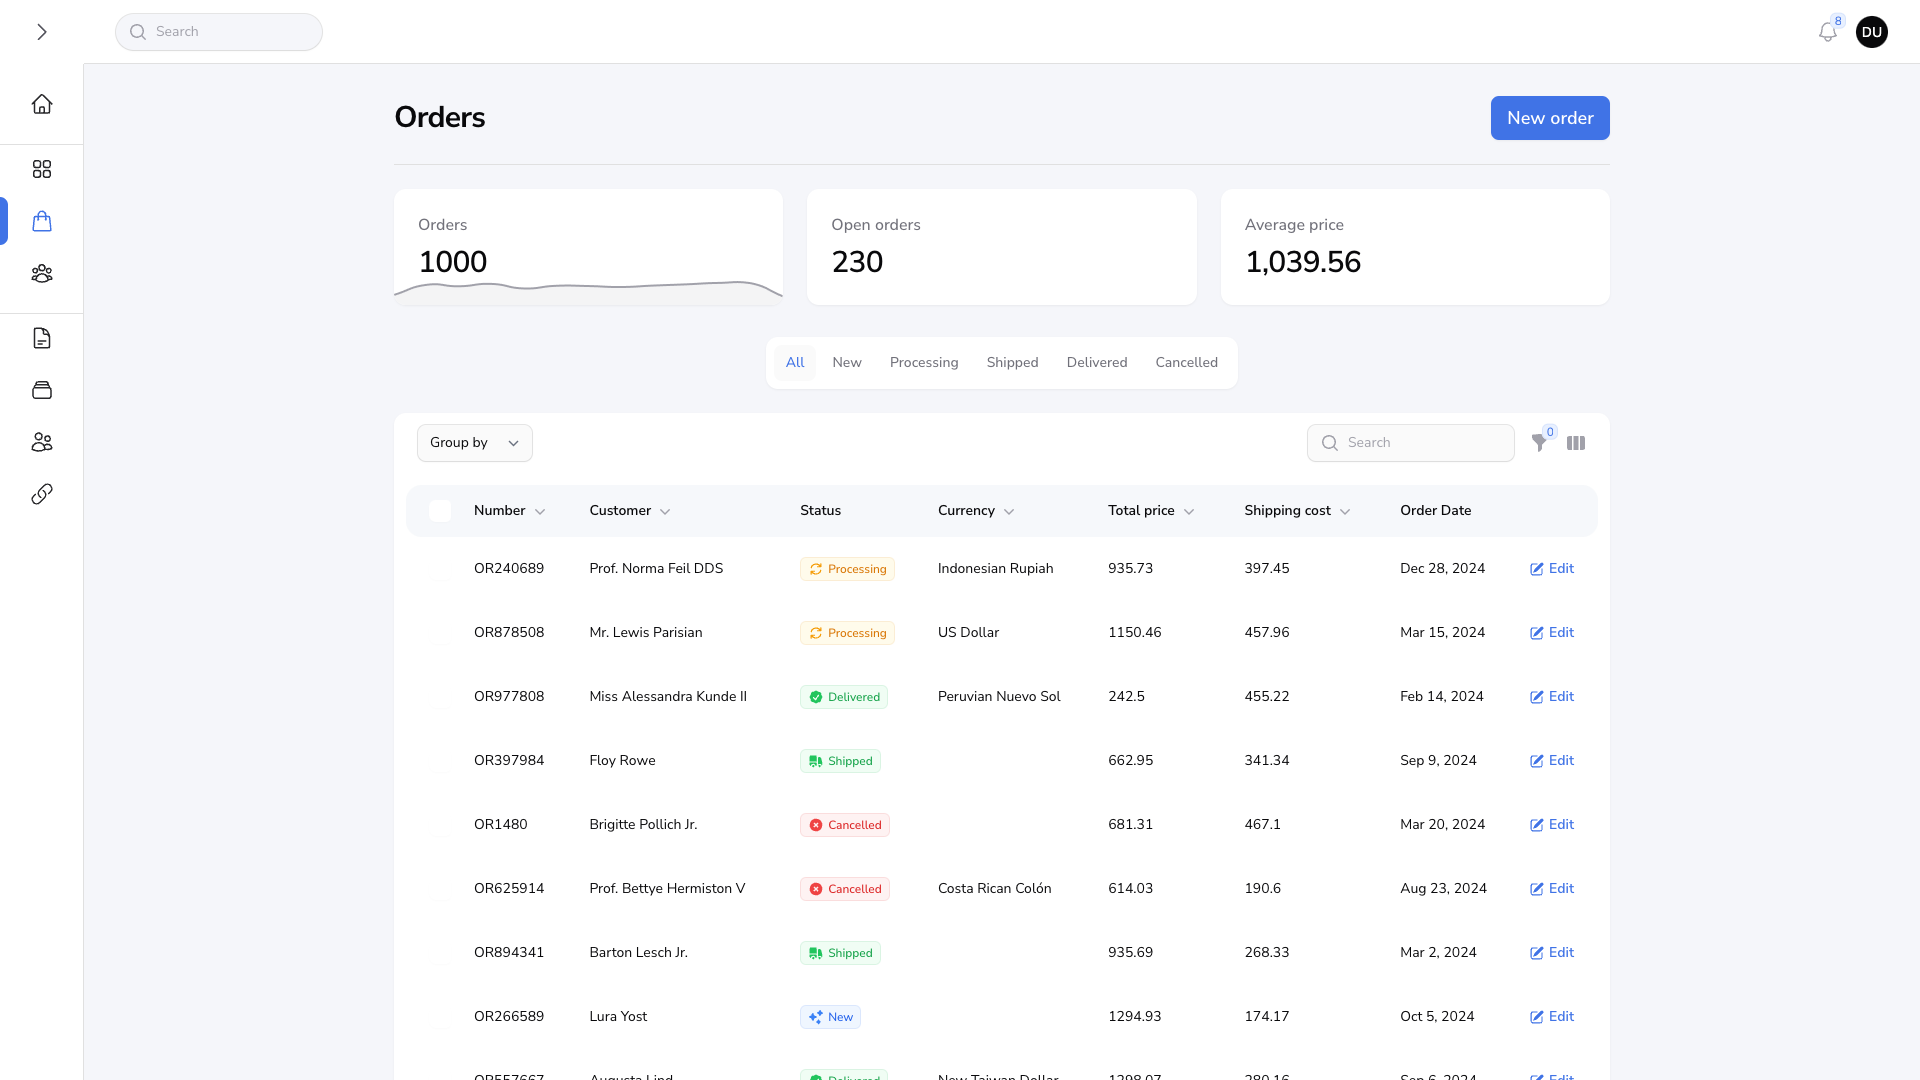
Task: Open the table filter funnel icon
Action: (1539, 443)
